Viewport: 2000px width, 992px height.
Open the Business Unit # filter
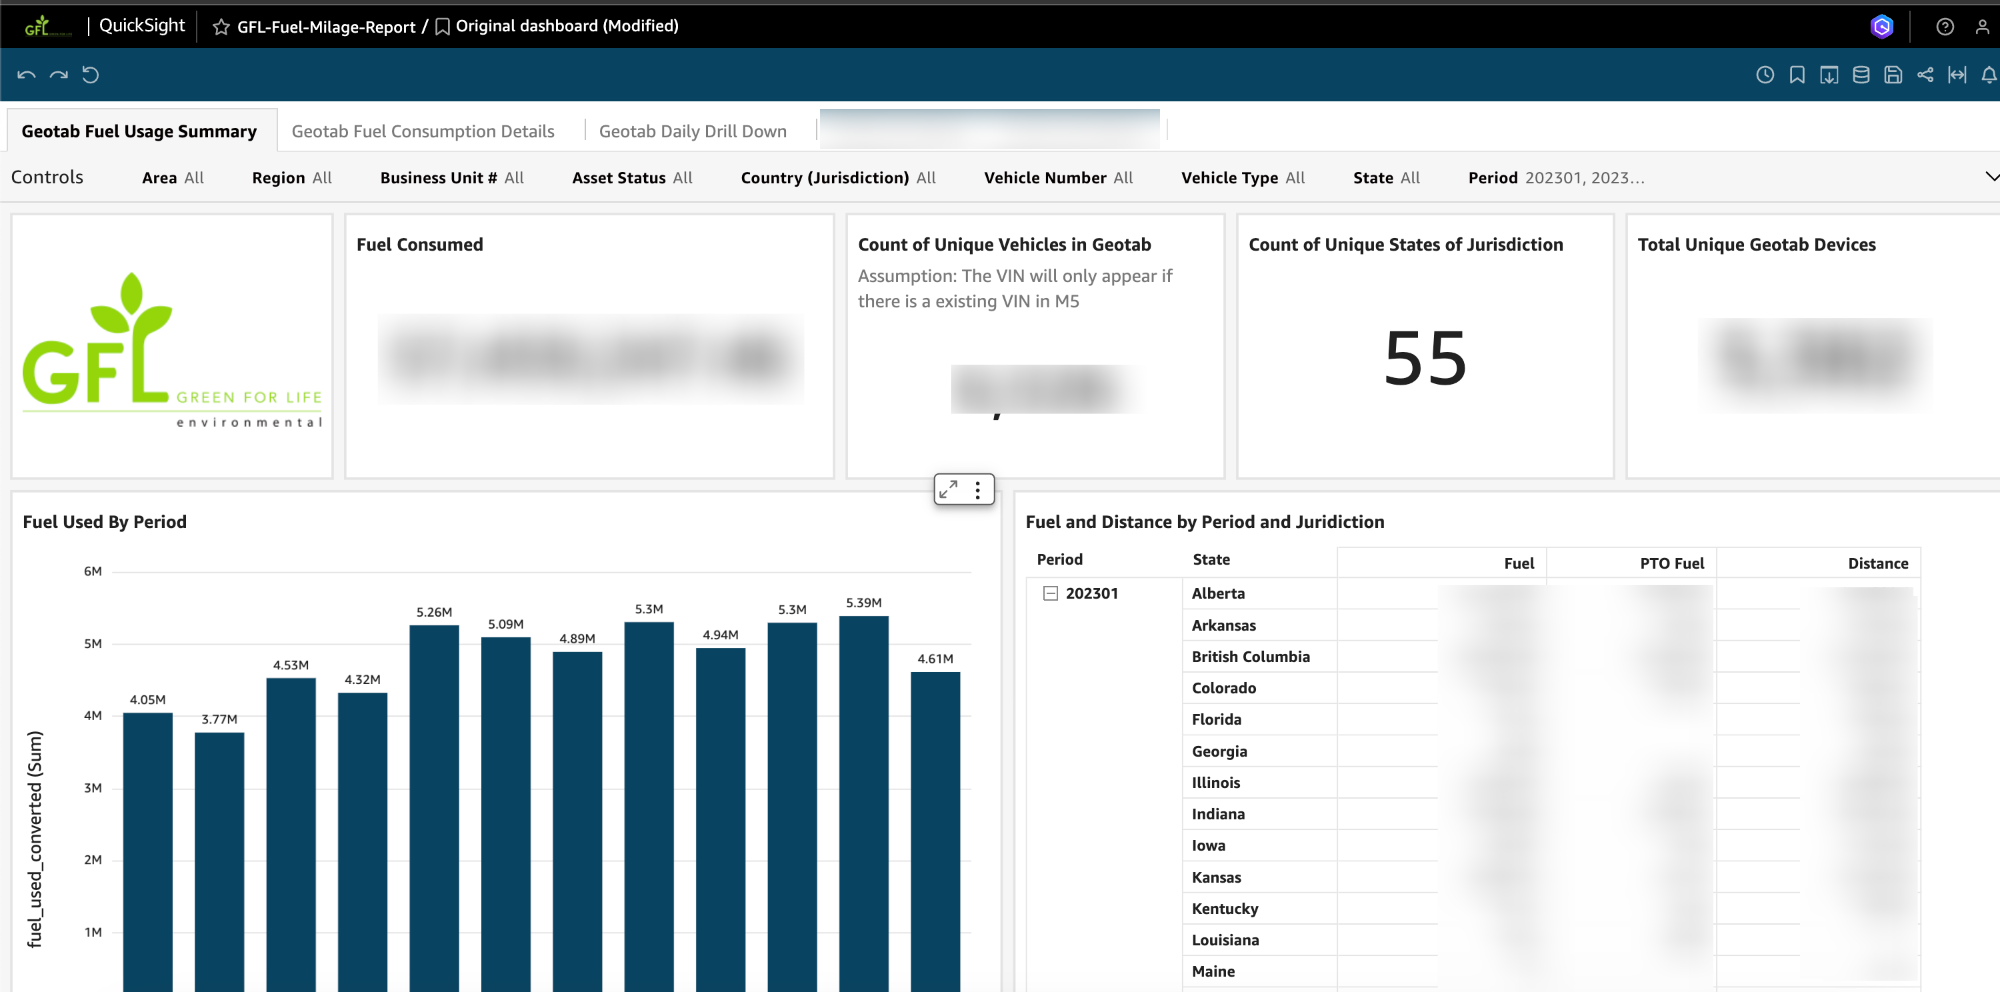click(x=452, y=178)
